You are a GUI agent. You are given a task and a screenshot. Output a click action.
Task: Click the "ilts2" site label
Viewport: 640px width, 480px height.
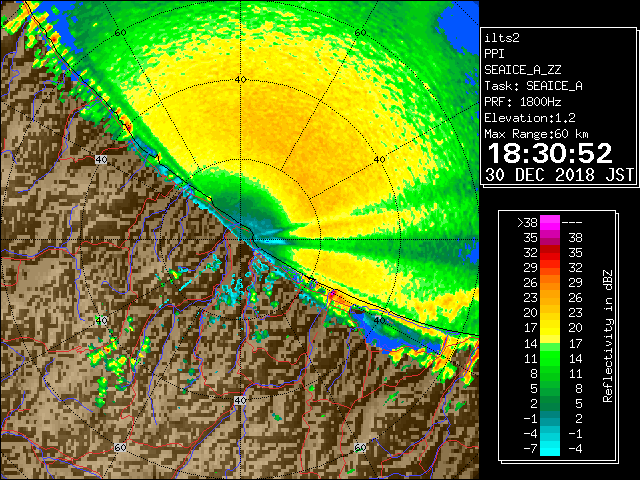502,38
